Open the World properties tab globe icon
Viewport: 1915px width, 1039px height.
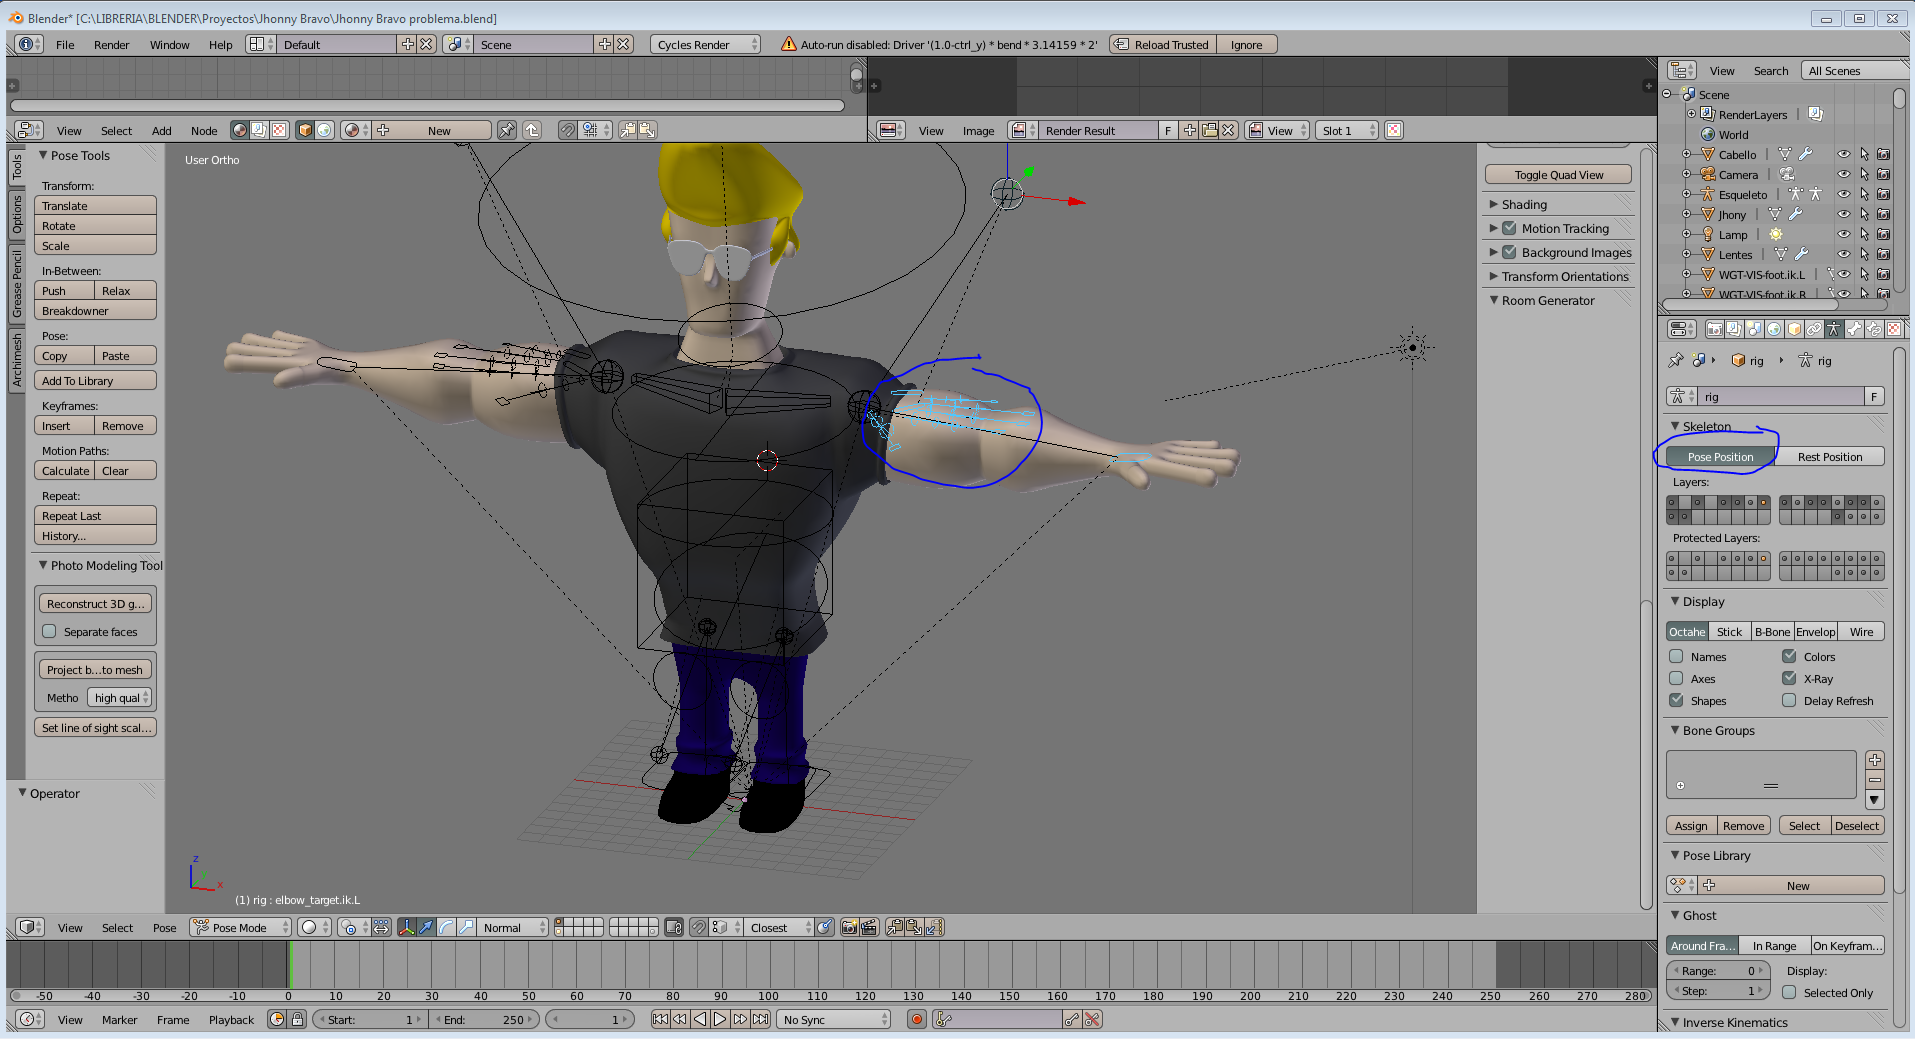(x=1774, y=329)
